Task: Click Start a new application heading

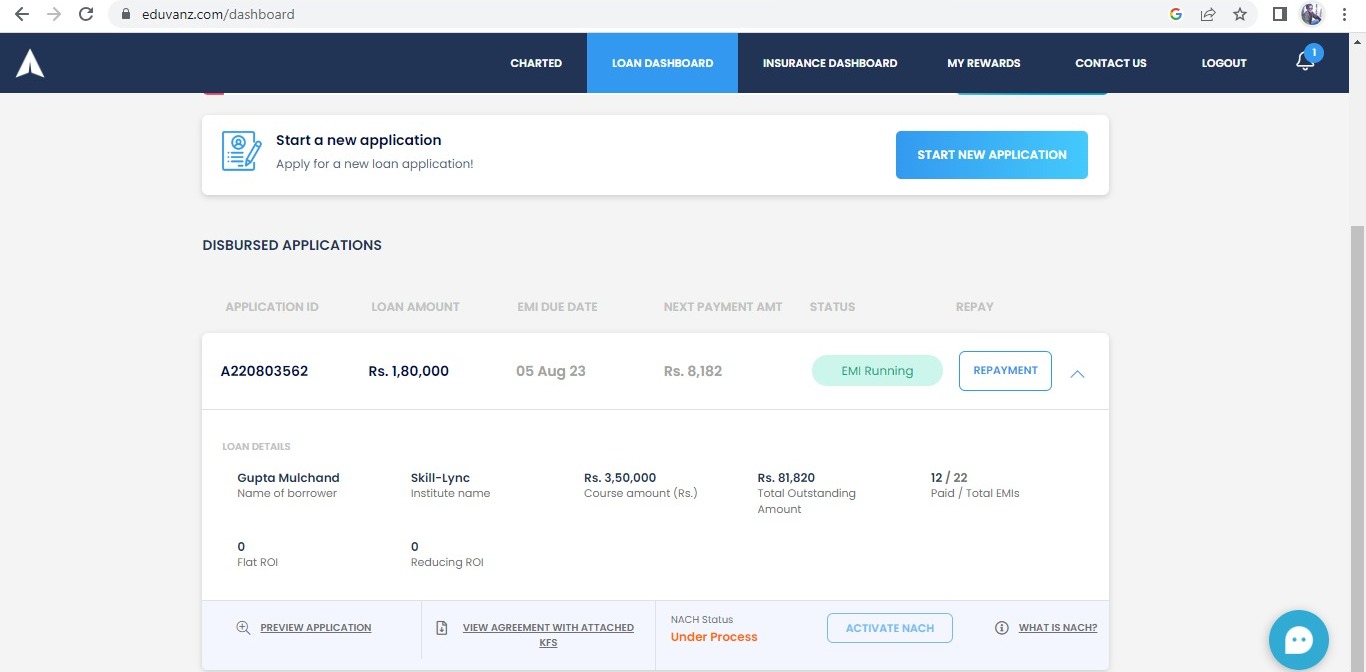Action: click(359, 140)
